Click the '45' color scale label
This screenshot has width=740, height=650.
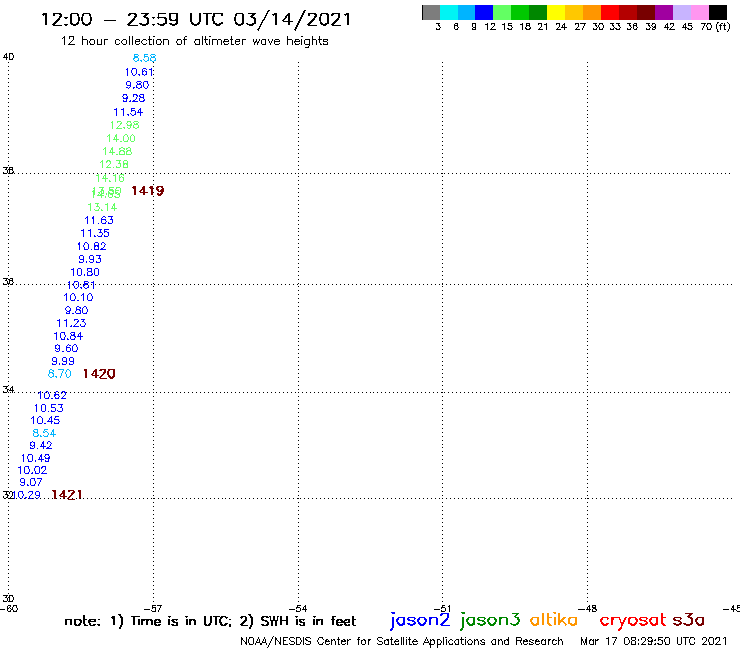pyautogui.click(x=687, y=27)
